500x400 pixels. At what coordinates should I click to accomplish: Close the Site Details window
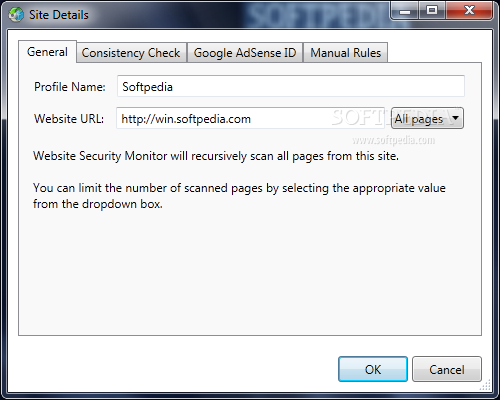point(469,12)
